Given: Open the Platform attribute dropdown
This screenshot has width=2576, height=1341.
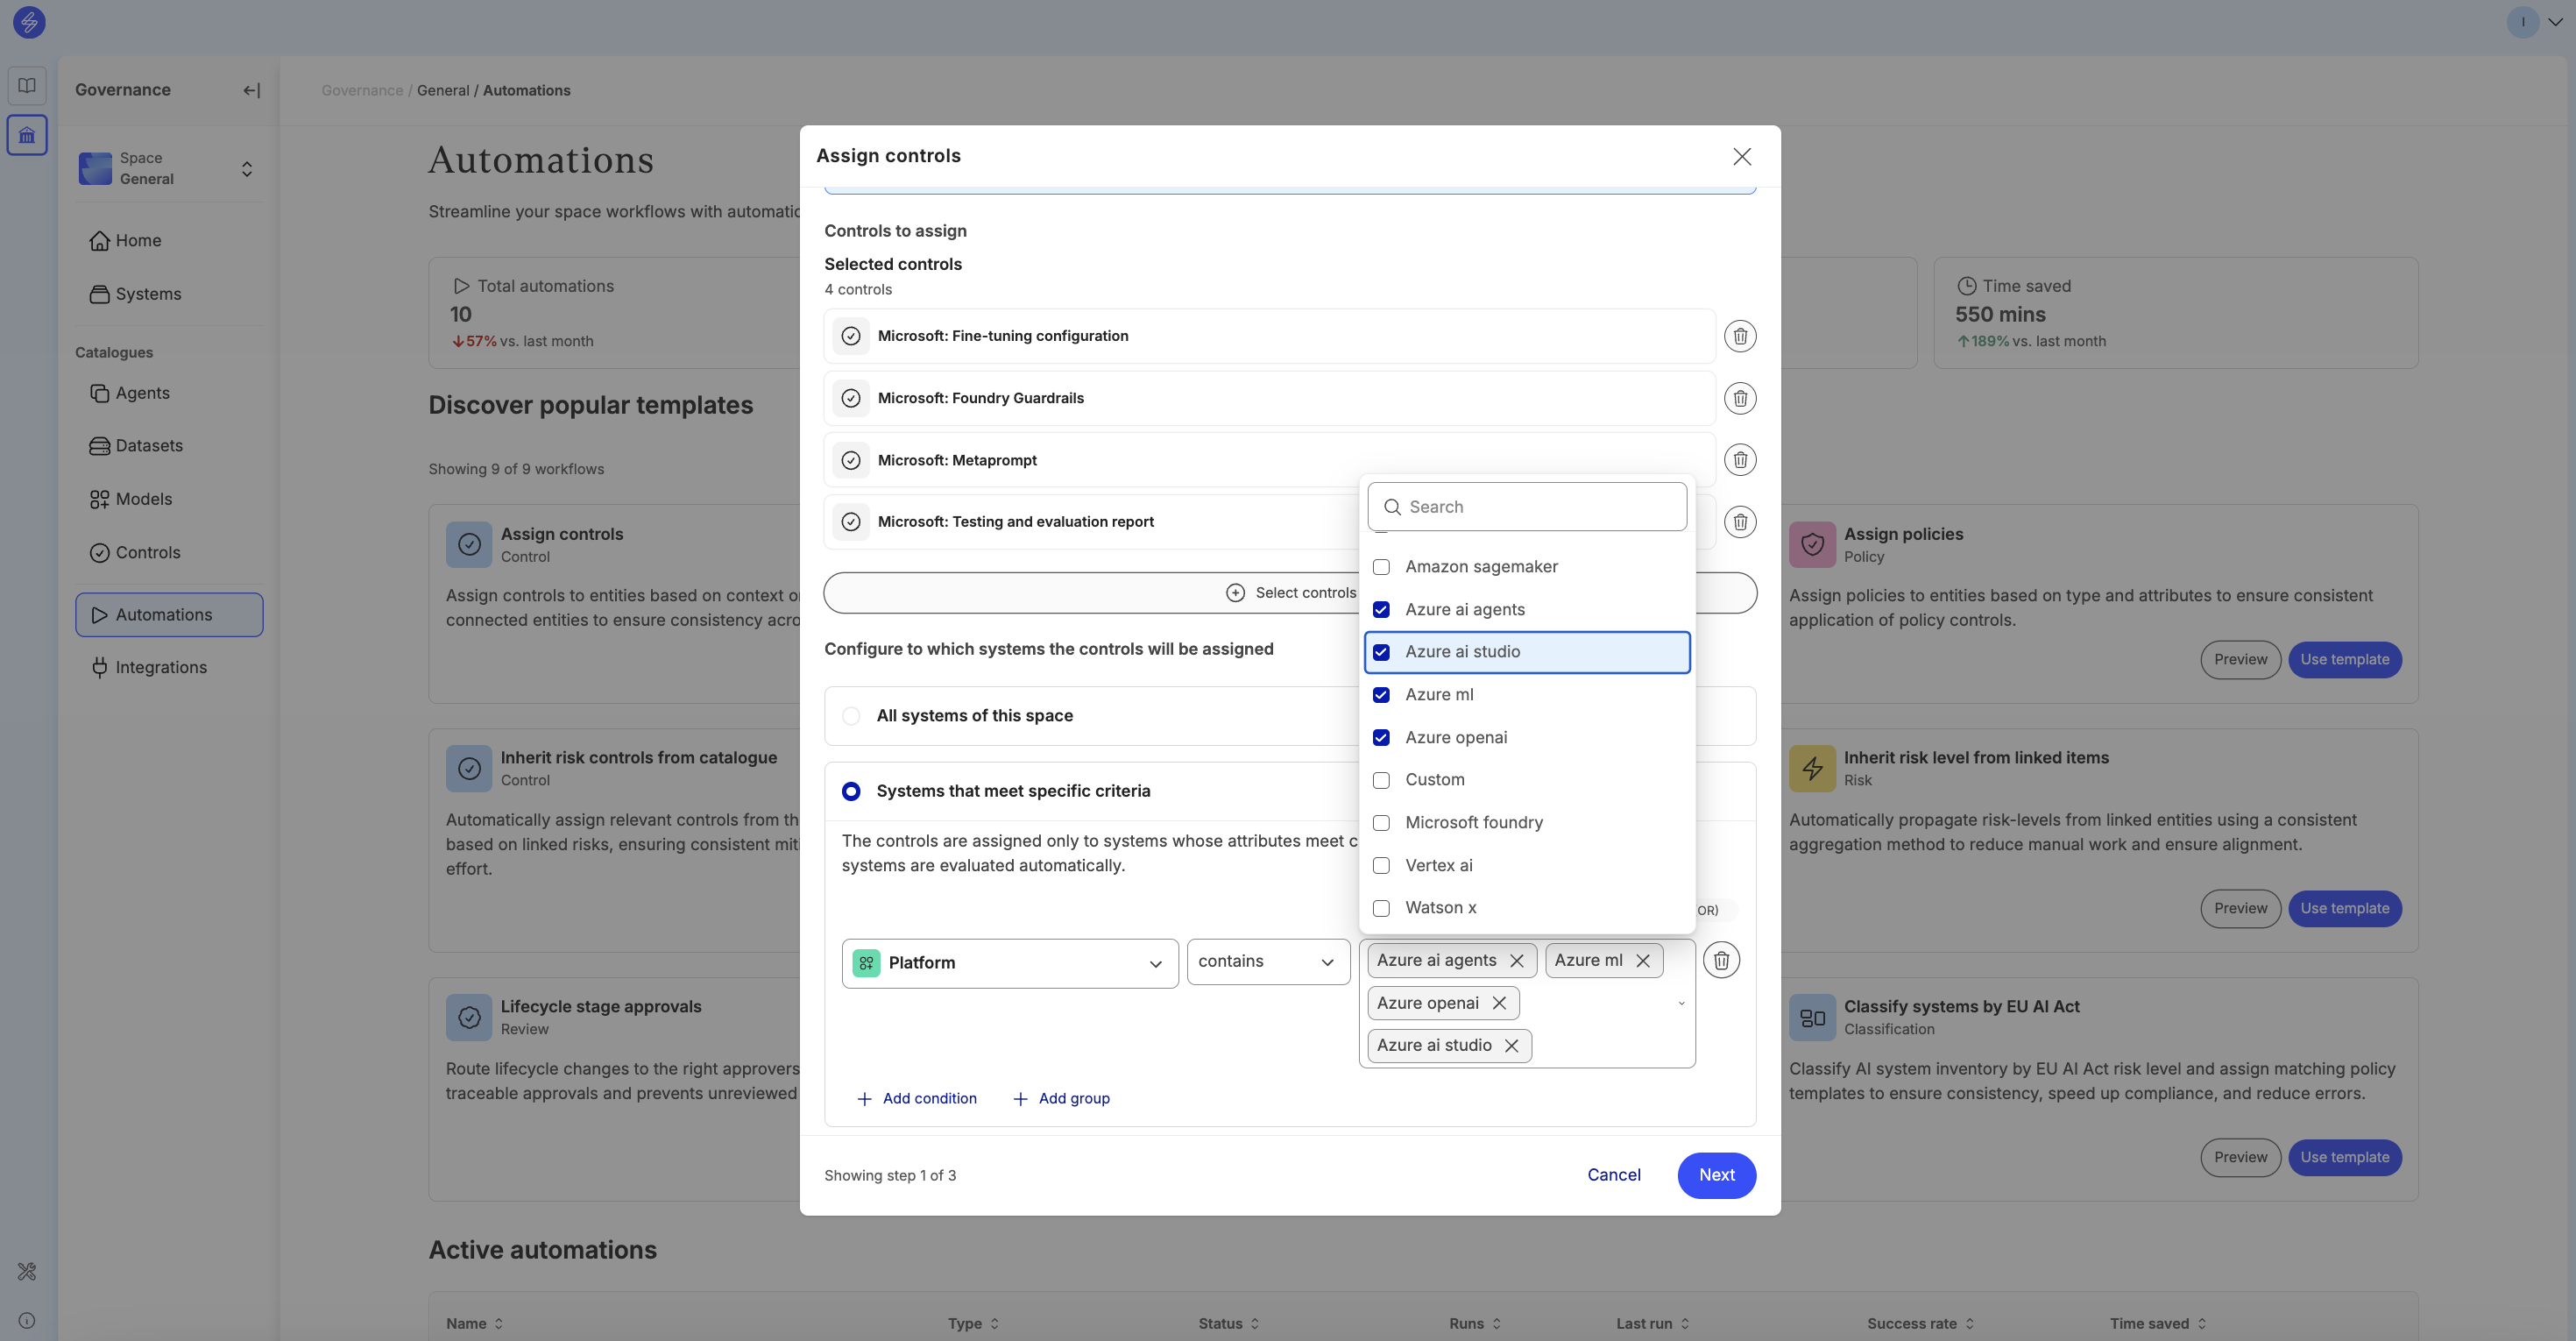Looking at the screenshot, I should click(x=1010, y=964).
